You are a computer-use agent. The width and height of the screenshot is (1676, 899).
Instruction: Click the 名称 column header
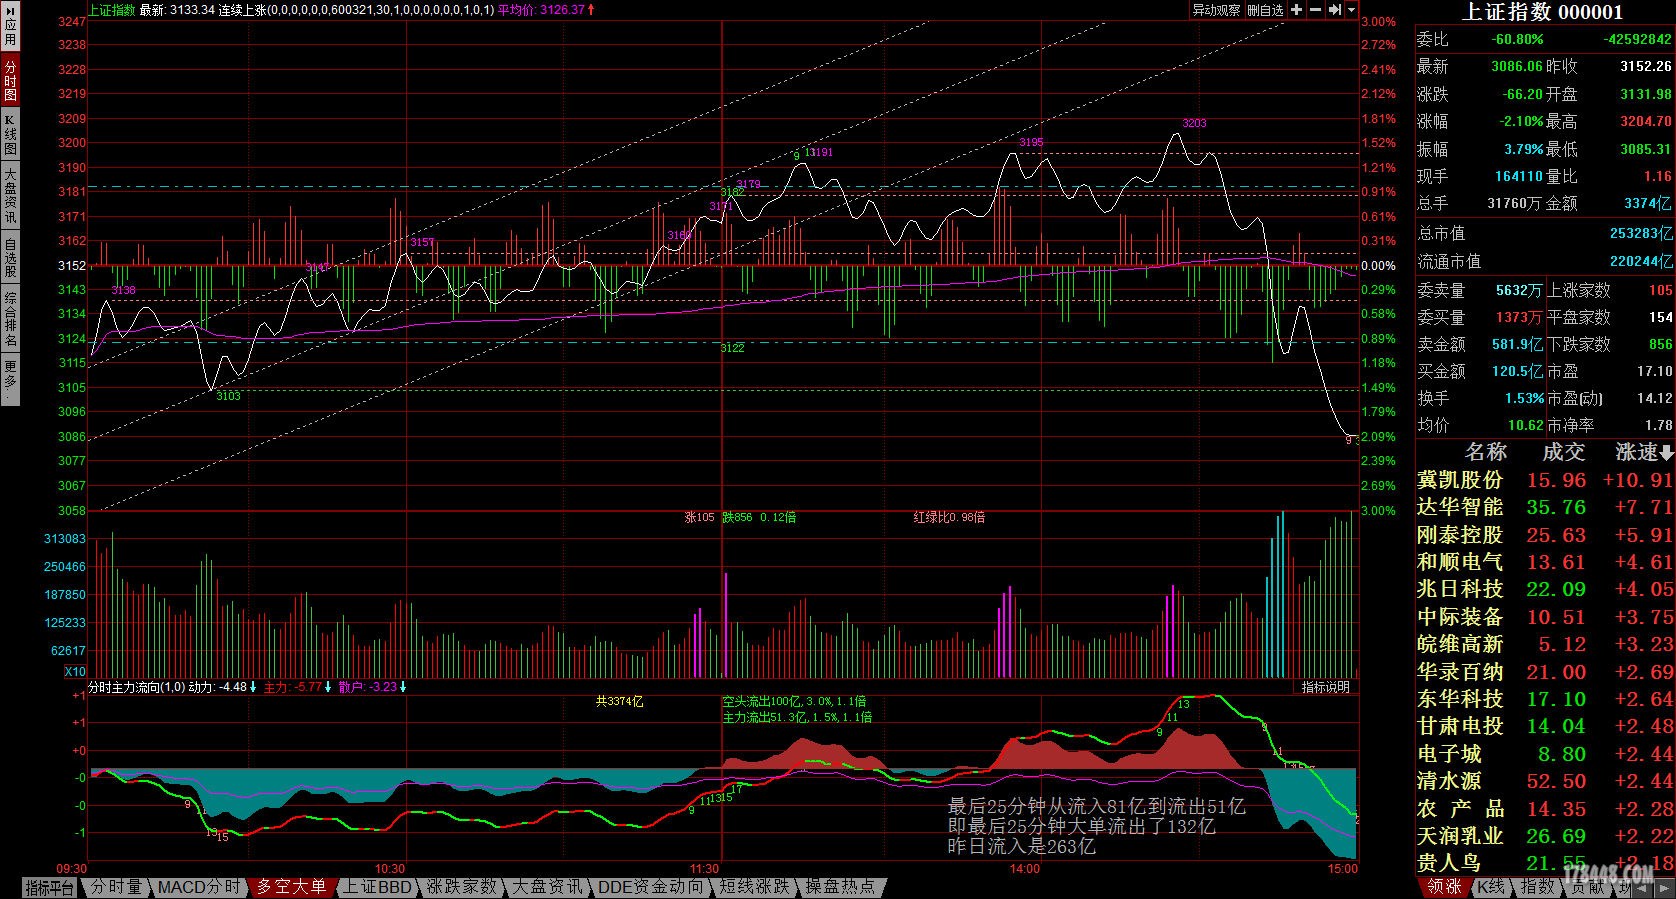[x=1486, y=452]
